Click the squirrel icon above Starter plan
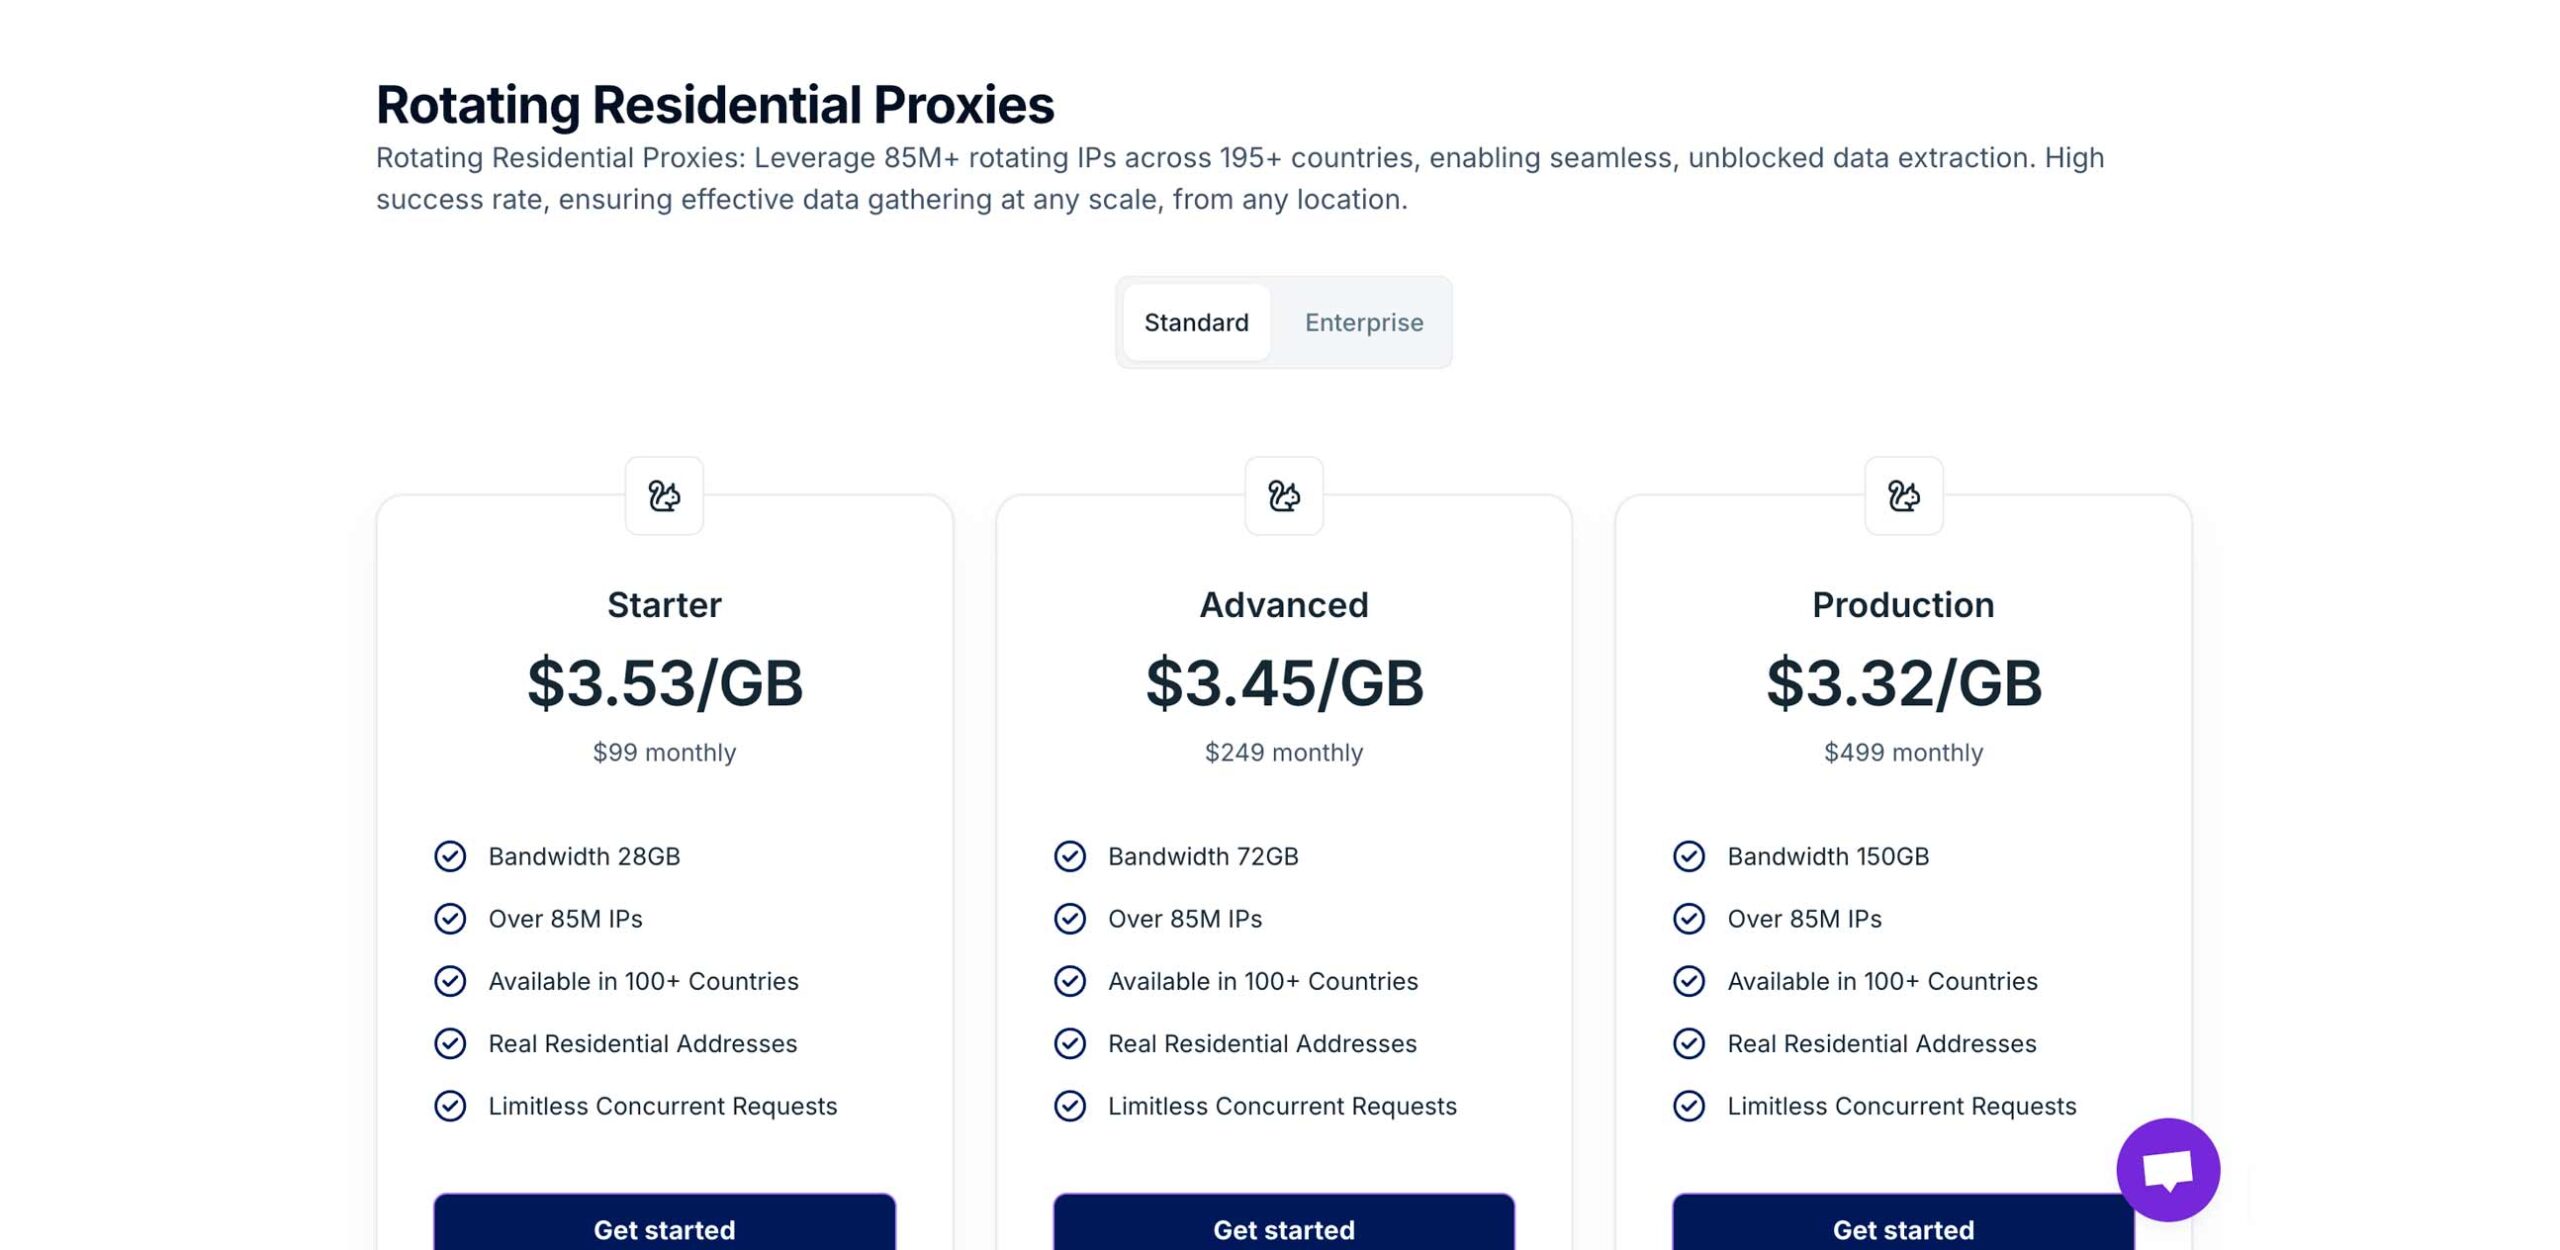The width and height of the screenshot is (2560, 1250). pos(664,496)
